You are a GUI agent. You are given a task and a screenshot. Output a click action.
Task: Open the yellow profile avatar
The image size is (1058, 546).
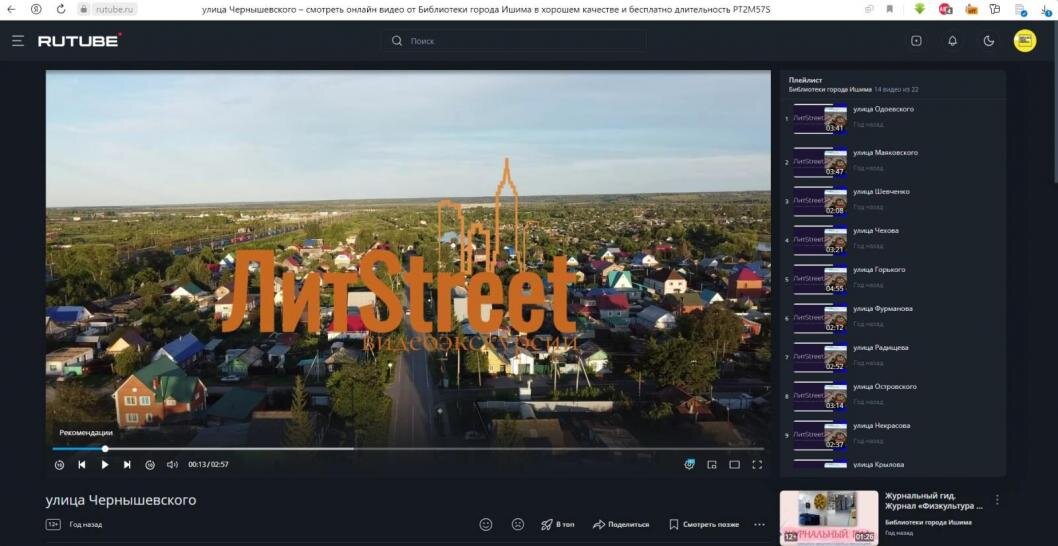[x=1025, y=41]
